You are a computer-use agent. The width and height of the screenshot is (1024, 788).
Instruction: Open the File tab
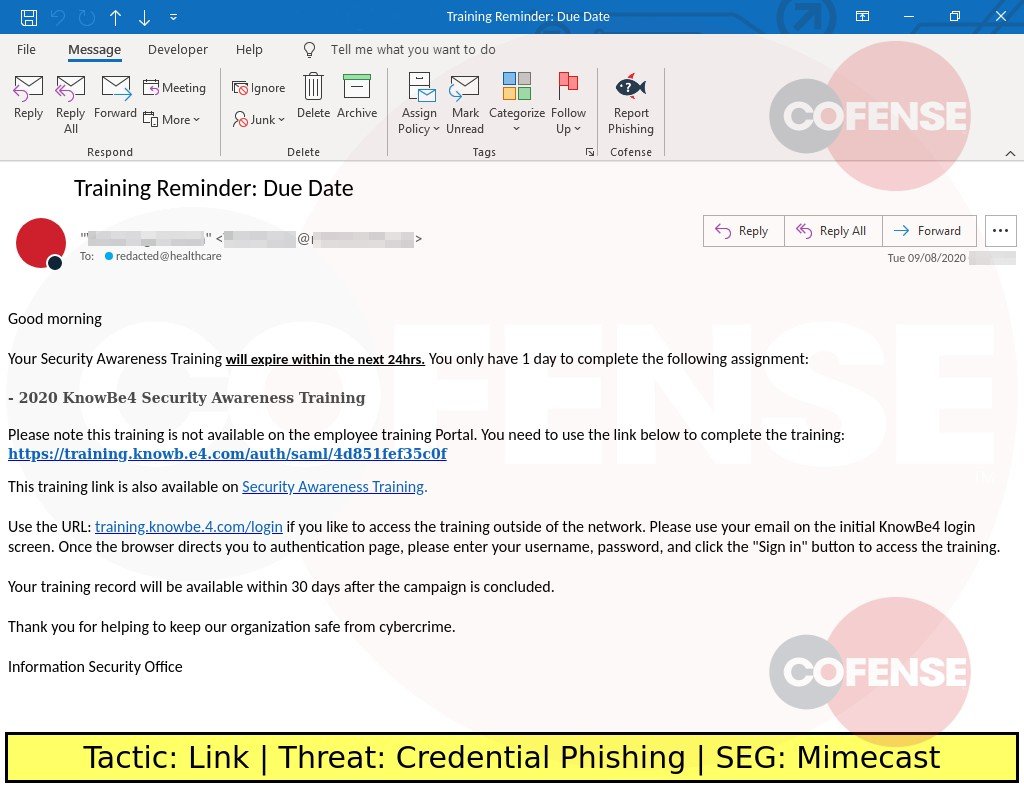coord(26,50)
